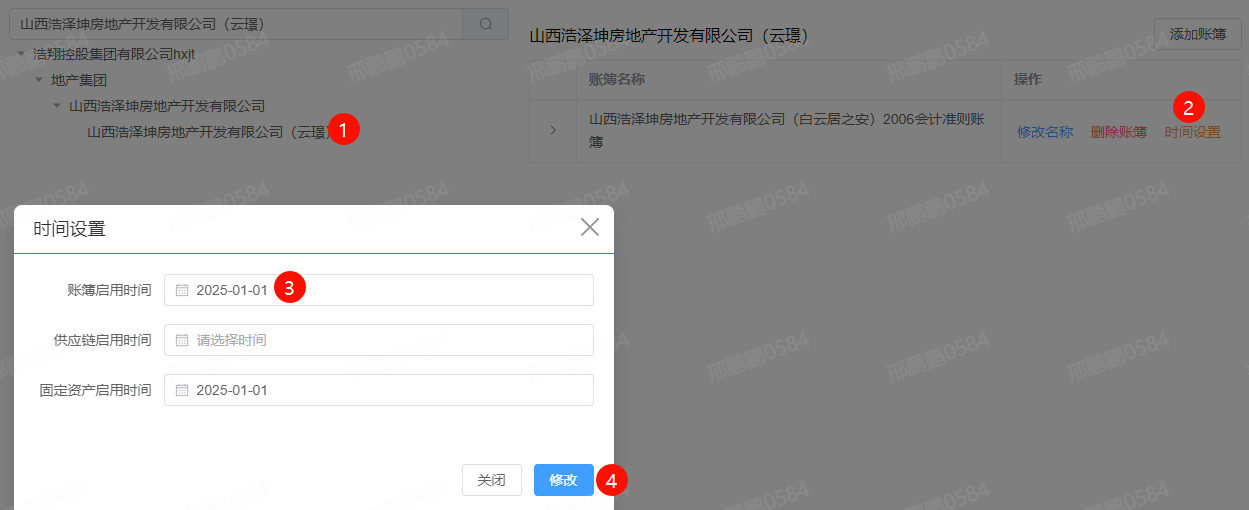Open 时间设置 from the table row
The width and height of the screenshot is (1249, 510).
click(x=1193, y=132)
